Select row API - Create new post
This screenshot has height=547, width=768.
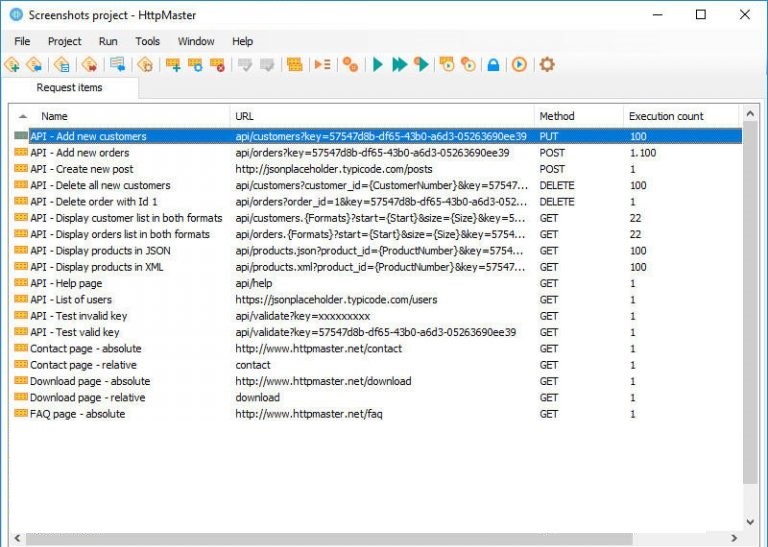click(x=377, y=169)
